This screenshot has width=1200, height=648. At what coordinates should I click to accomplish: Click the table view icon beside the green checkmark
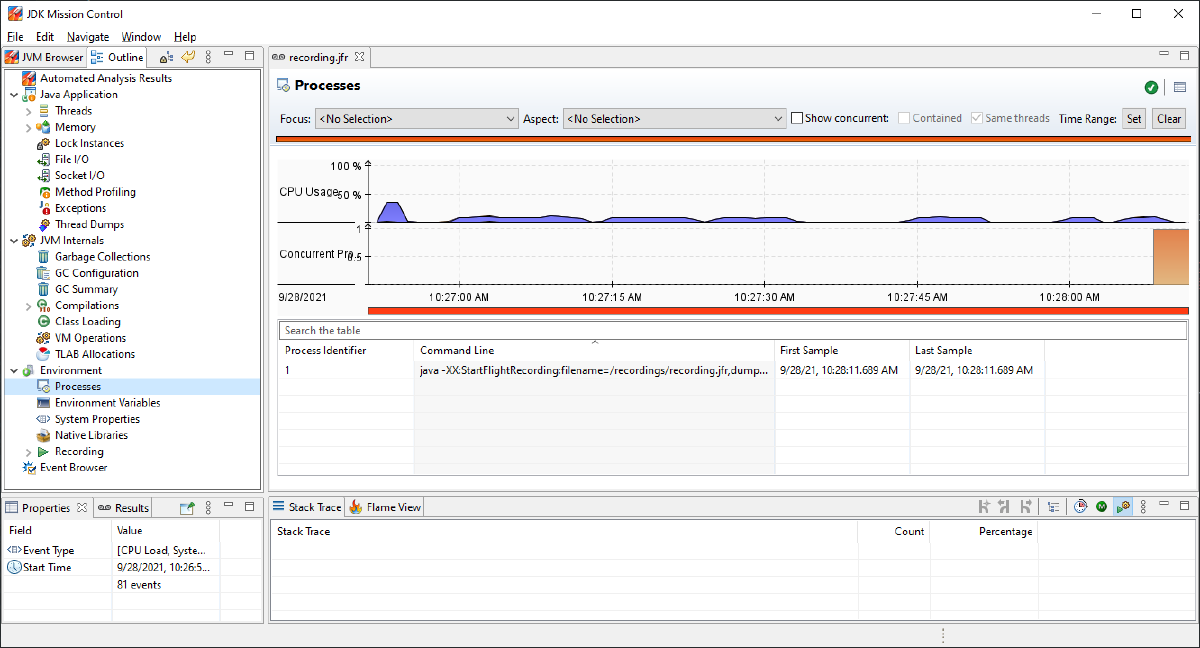click(1180, 87)
